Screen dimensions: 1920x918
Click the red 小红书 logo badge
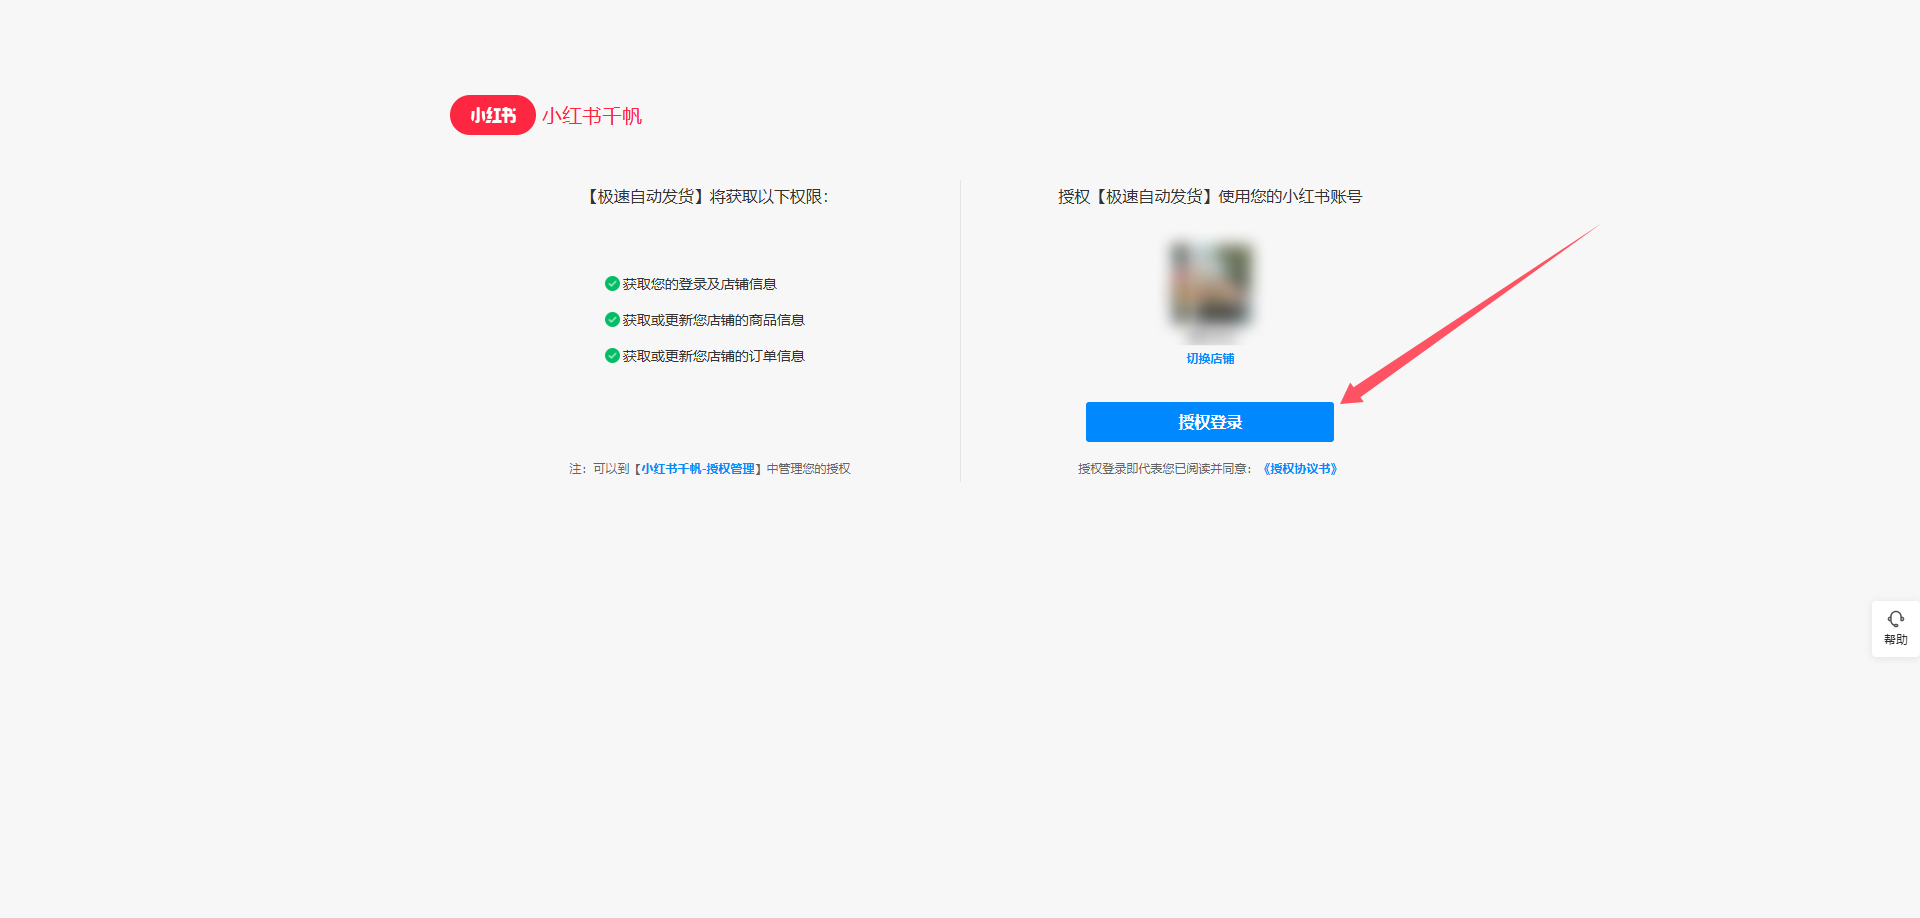(x=493, y=115)
